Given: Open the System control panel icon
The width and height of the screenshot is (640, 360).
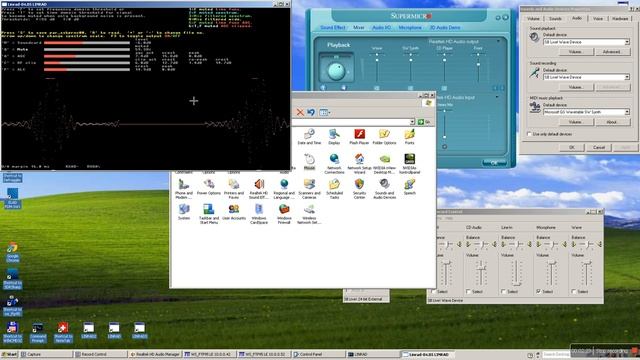Looking at the screenshot, I should click(184, 212).
